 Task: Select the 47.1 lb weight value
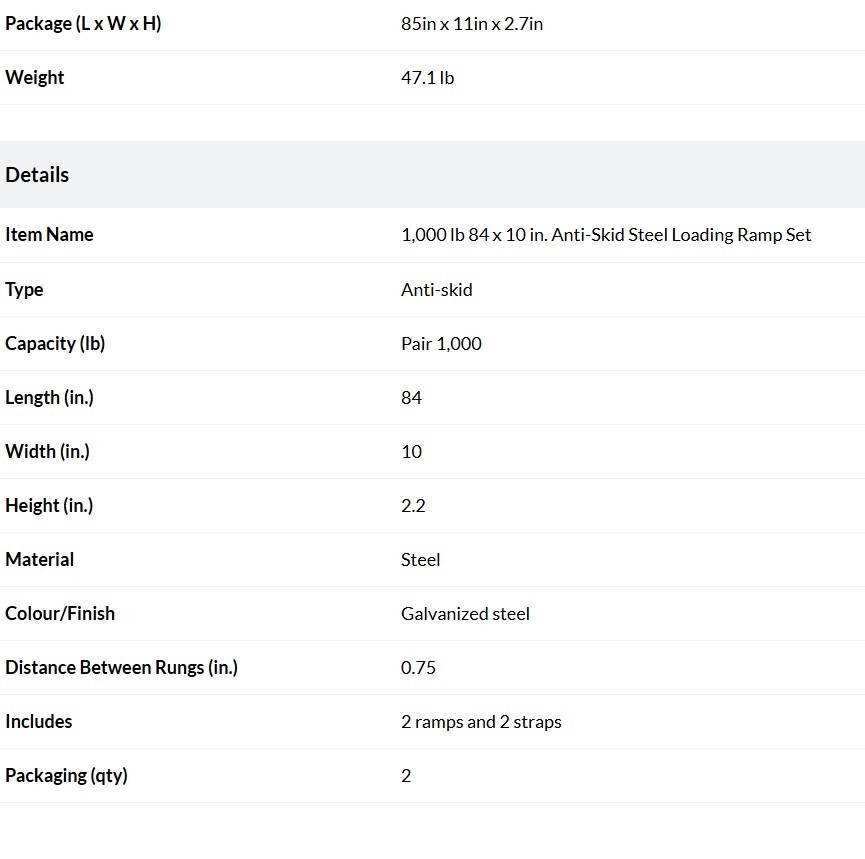pos(428,78)
